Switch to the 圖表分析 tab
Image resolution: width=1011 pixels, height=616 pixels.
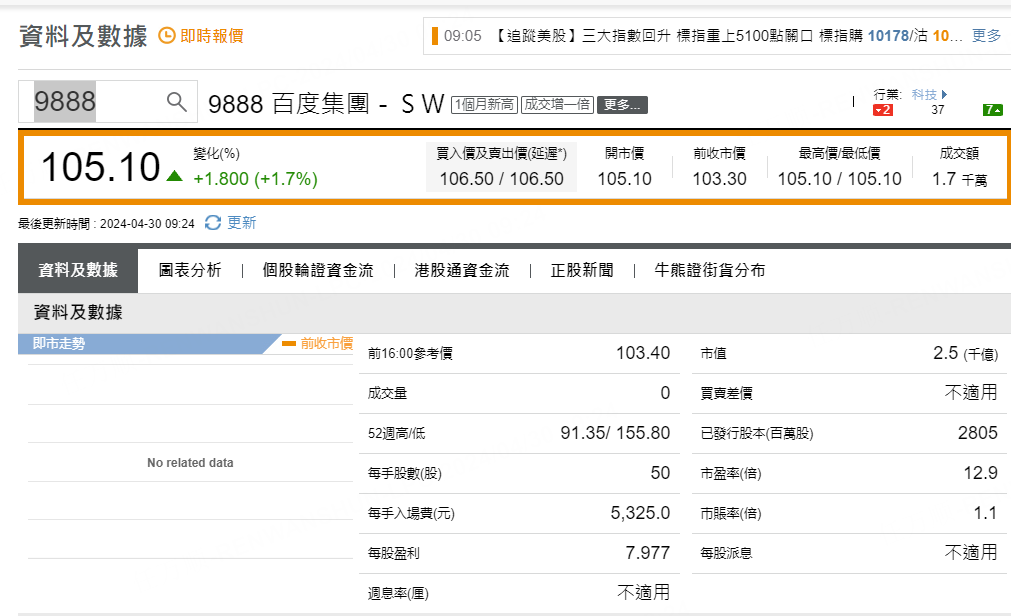(190, 270)
